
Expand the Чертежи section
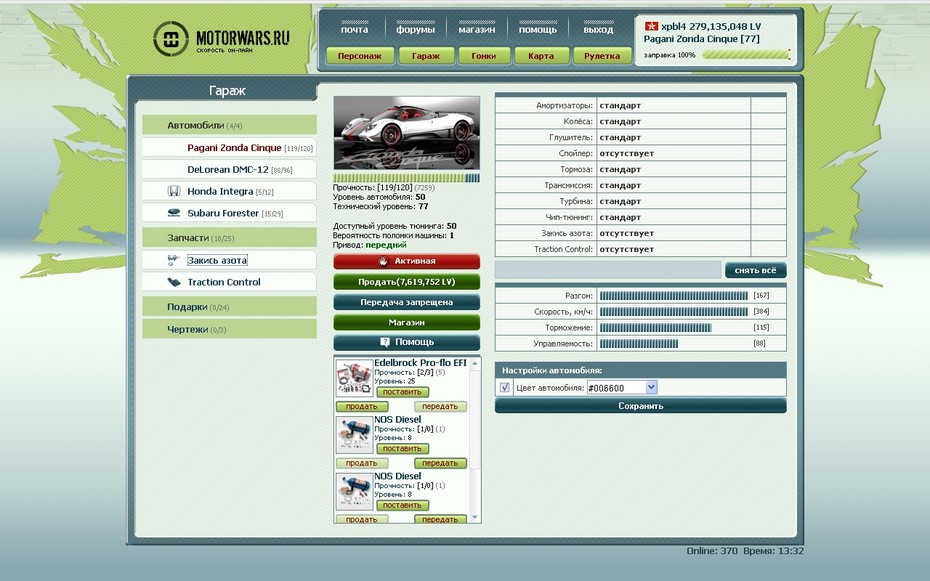[229, 329]
